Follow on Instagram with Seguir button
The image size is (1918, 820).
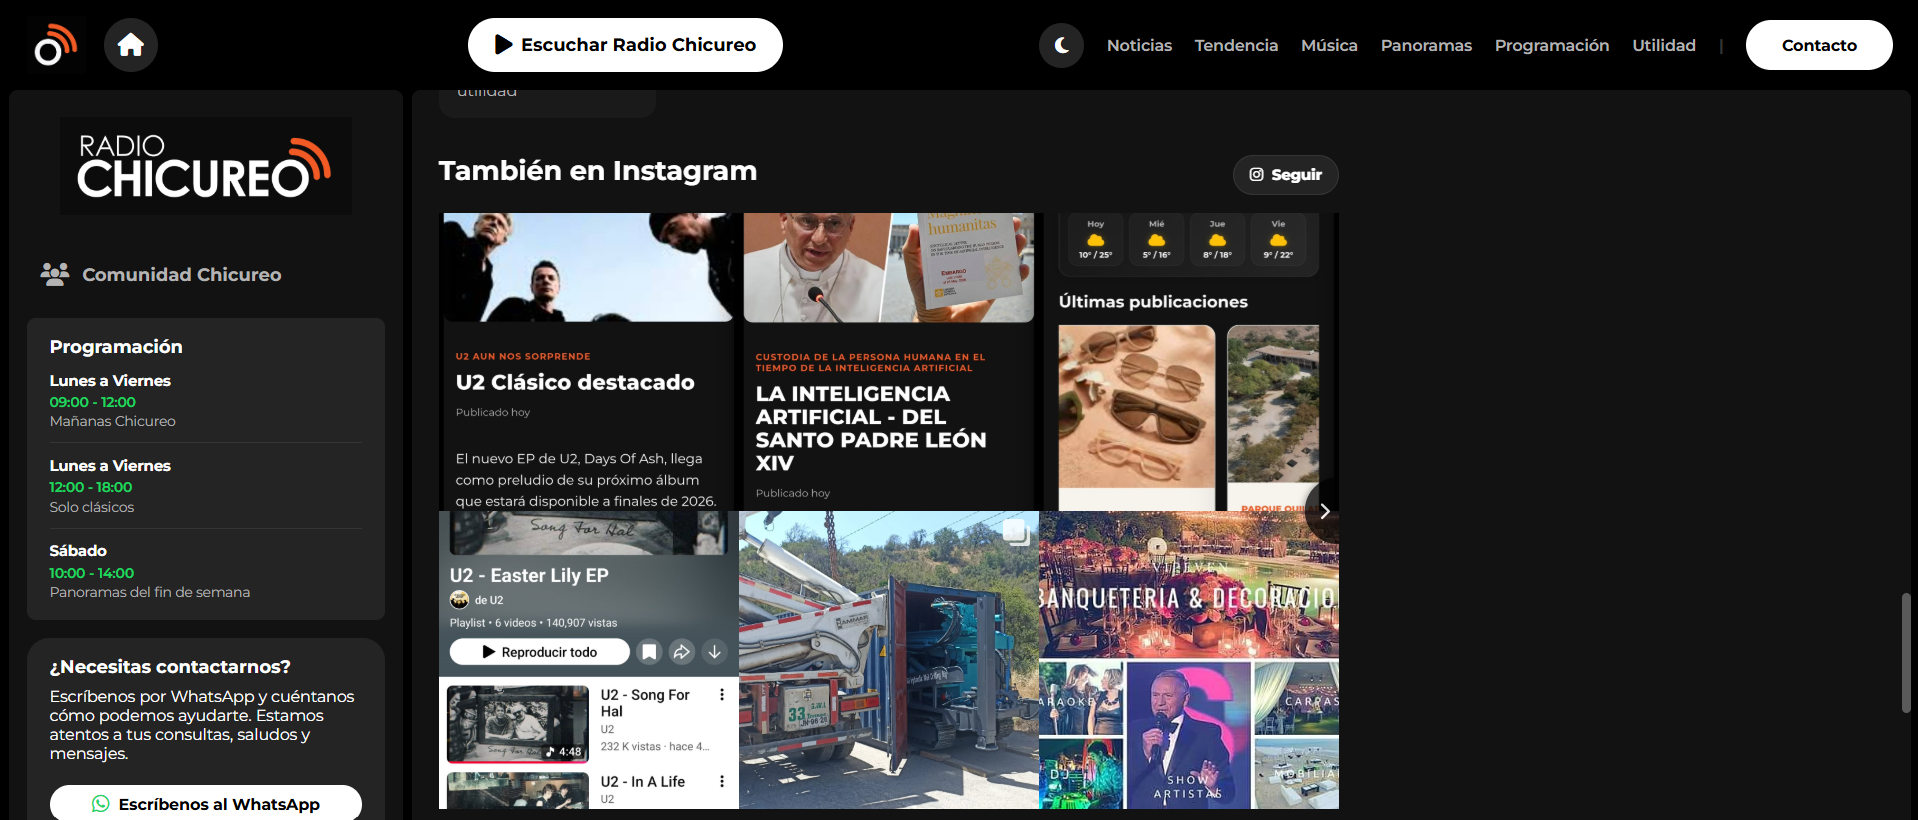(1285, 174)
